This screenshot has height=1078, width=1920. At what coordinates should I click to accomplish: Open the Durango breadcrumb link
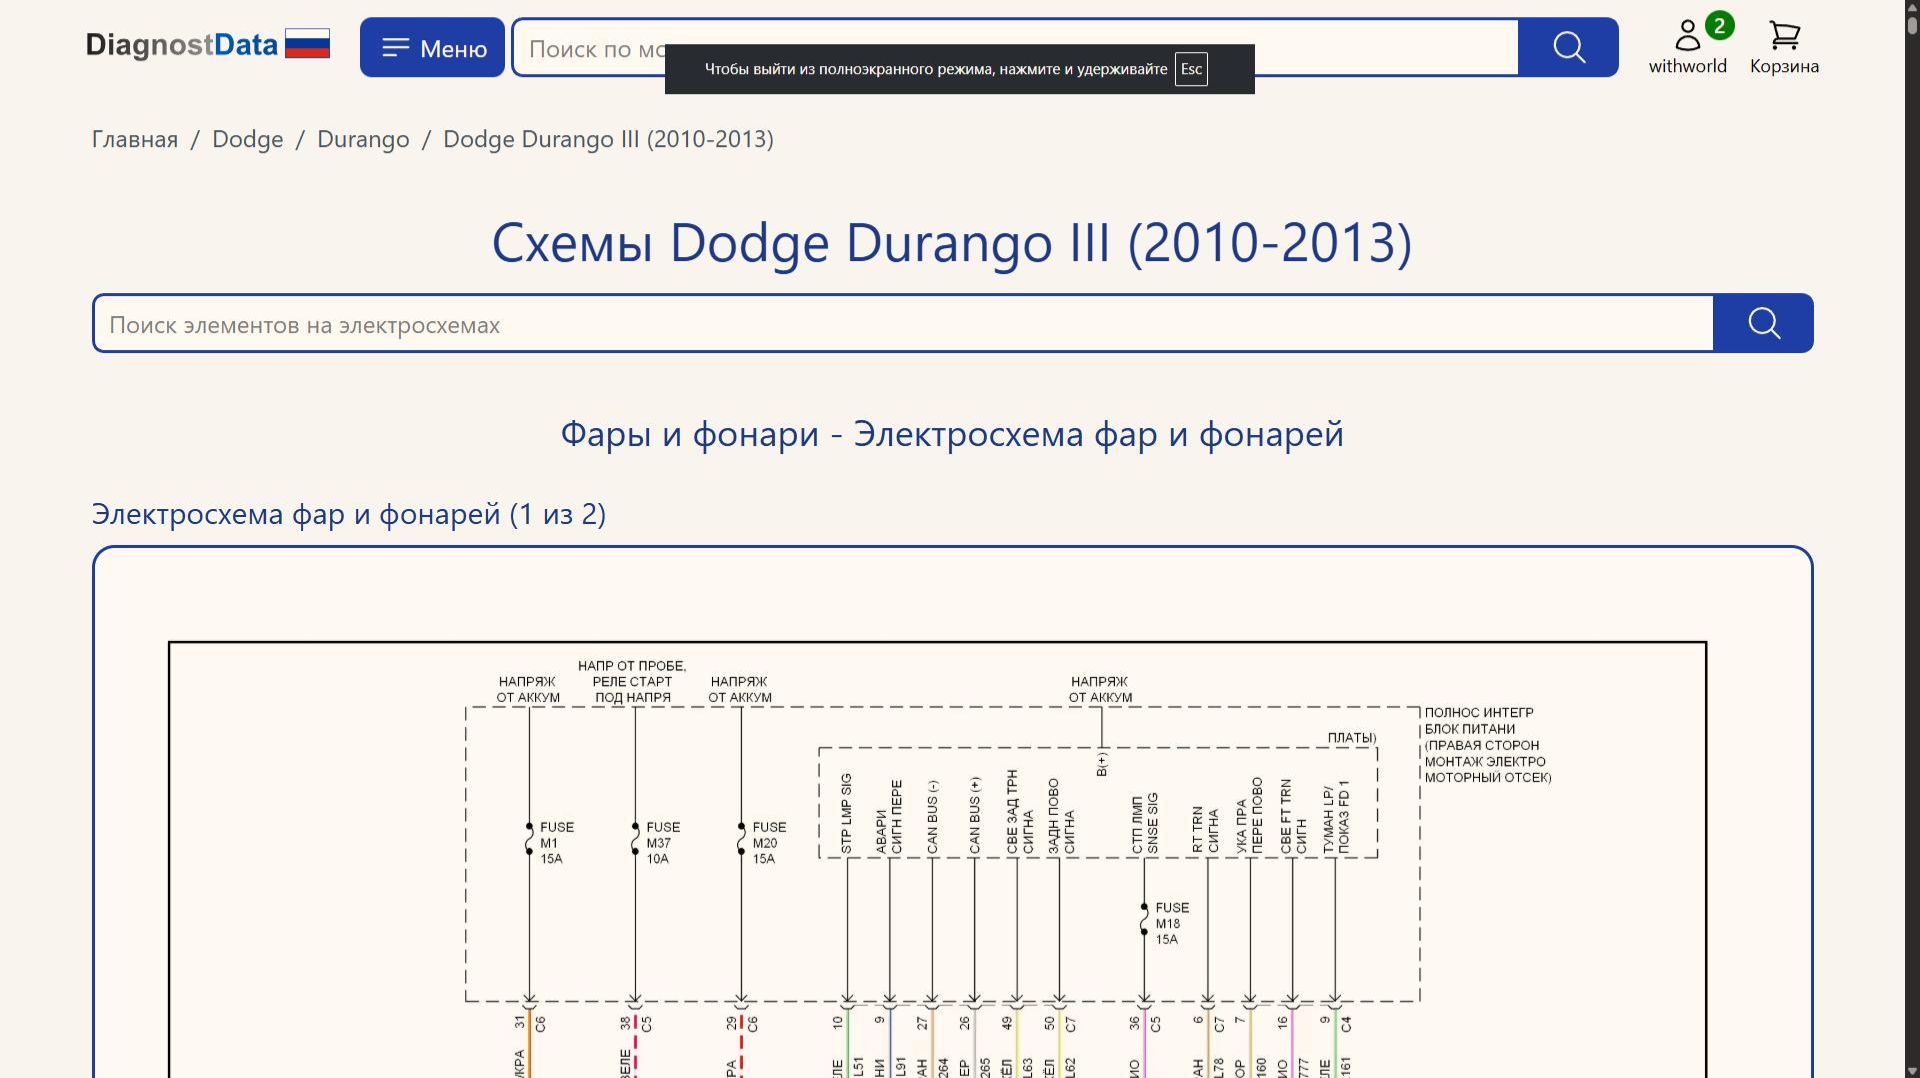click(x=363, y=139)
